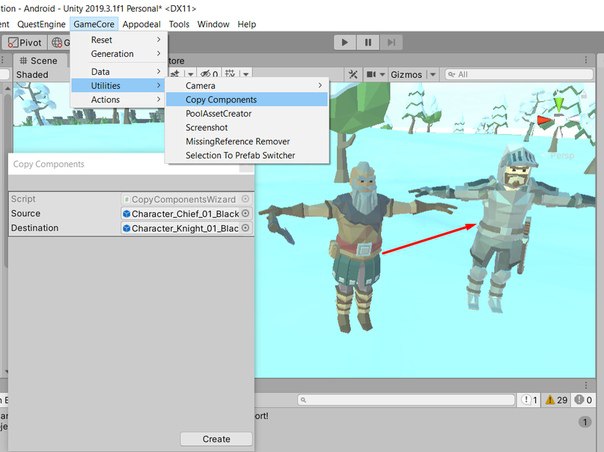
Task: Open the scene panel options menu
Action: point(586,60)
